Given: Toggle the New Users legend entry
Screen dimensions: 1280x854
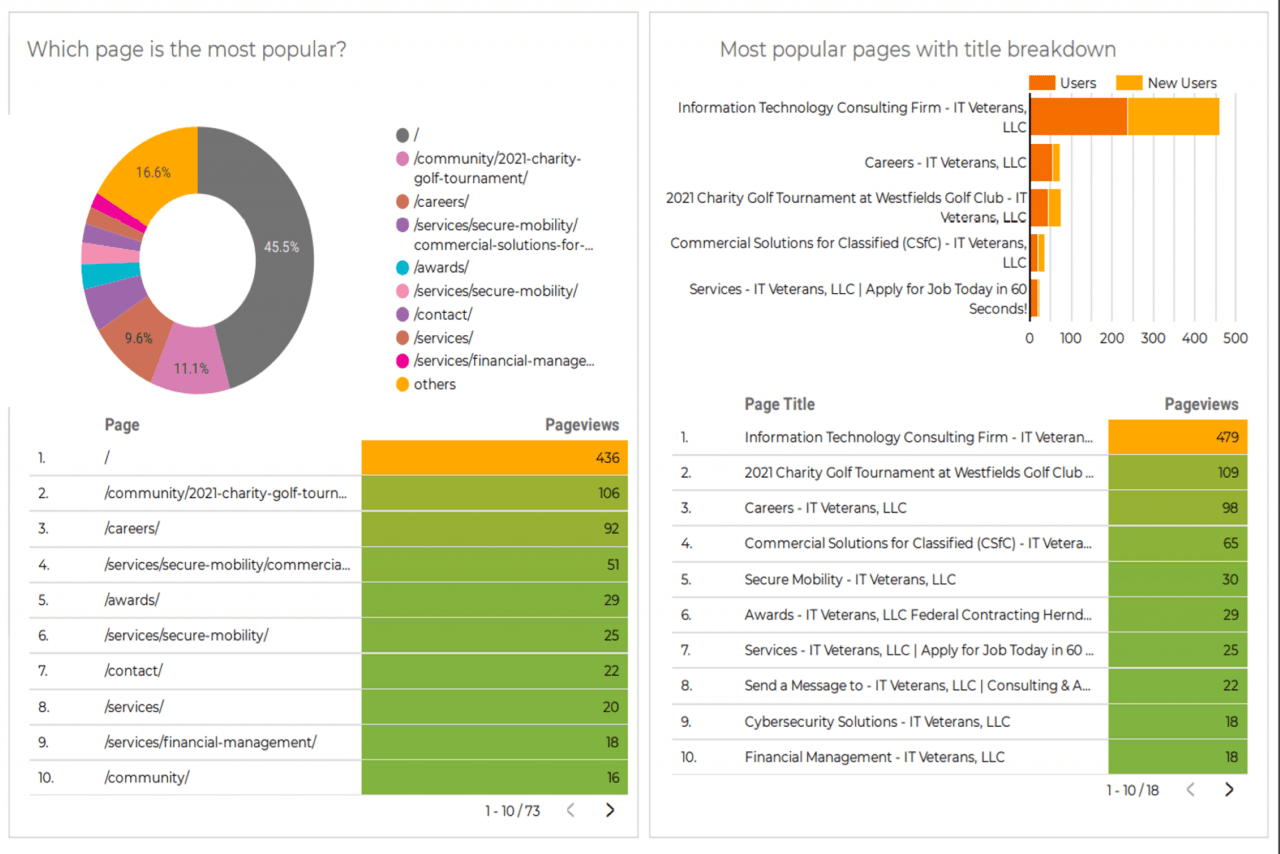Looking at the screenshot, I should 1166,83.
